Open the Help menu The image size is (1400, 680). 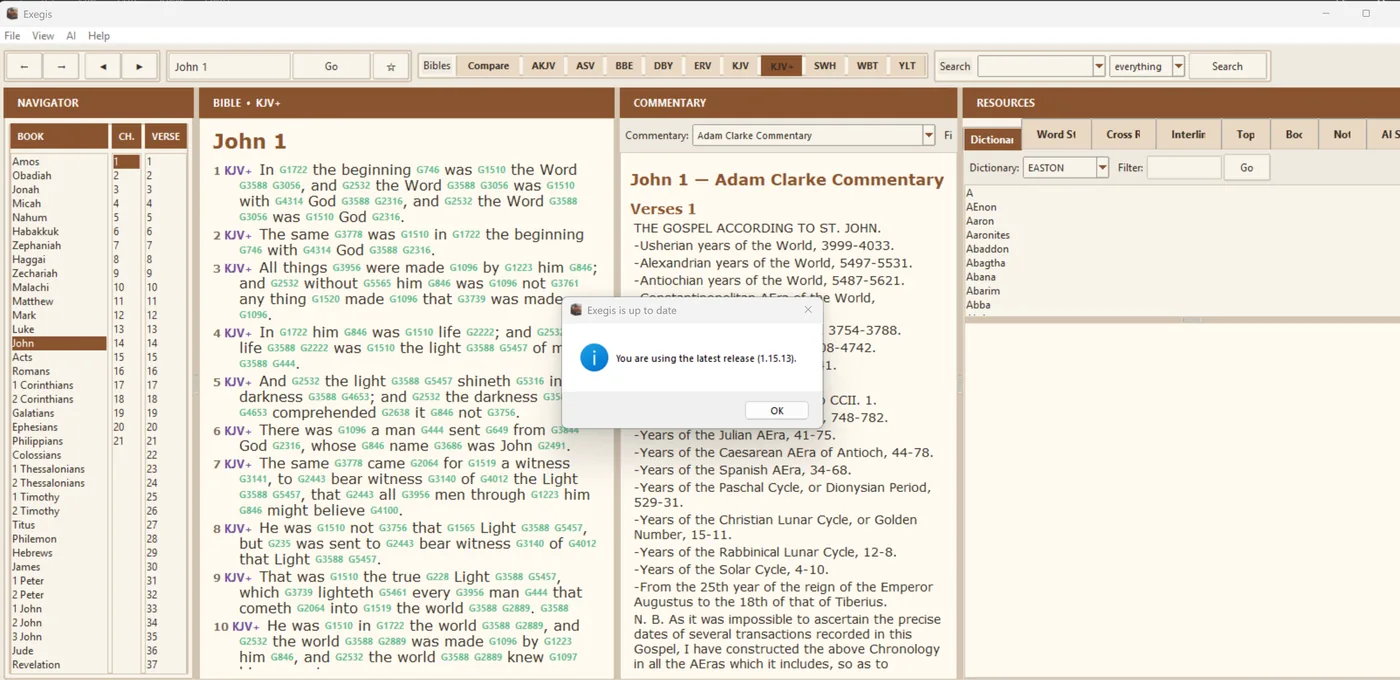point(99,36)
